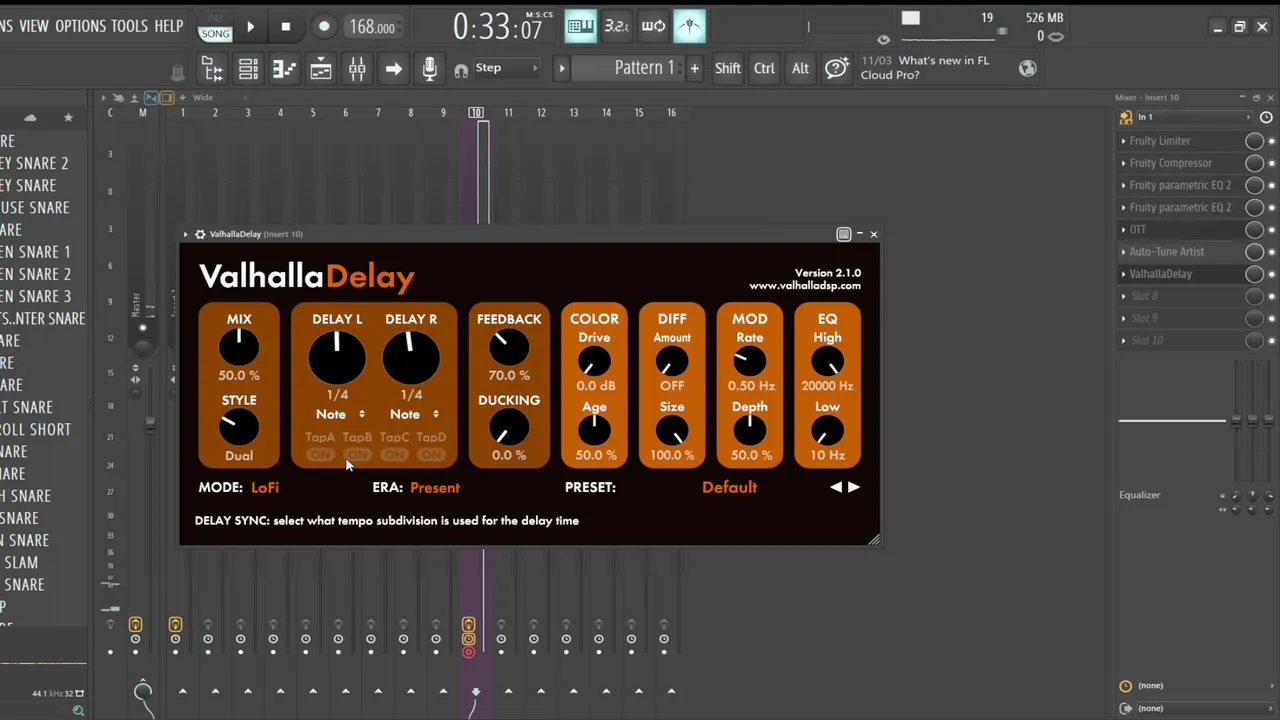Toggle the blend recording icon
Screen dimensions: 1280x720
(689, 26)
